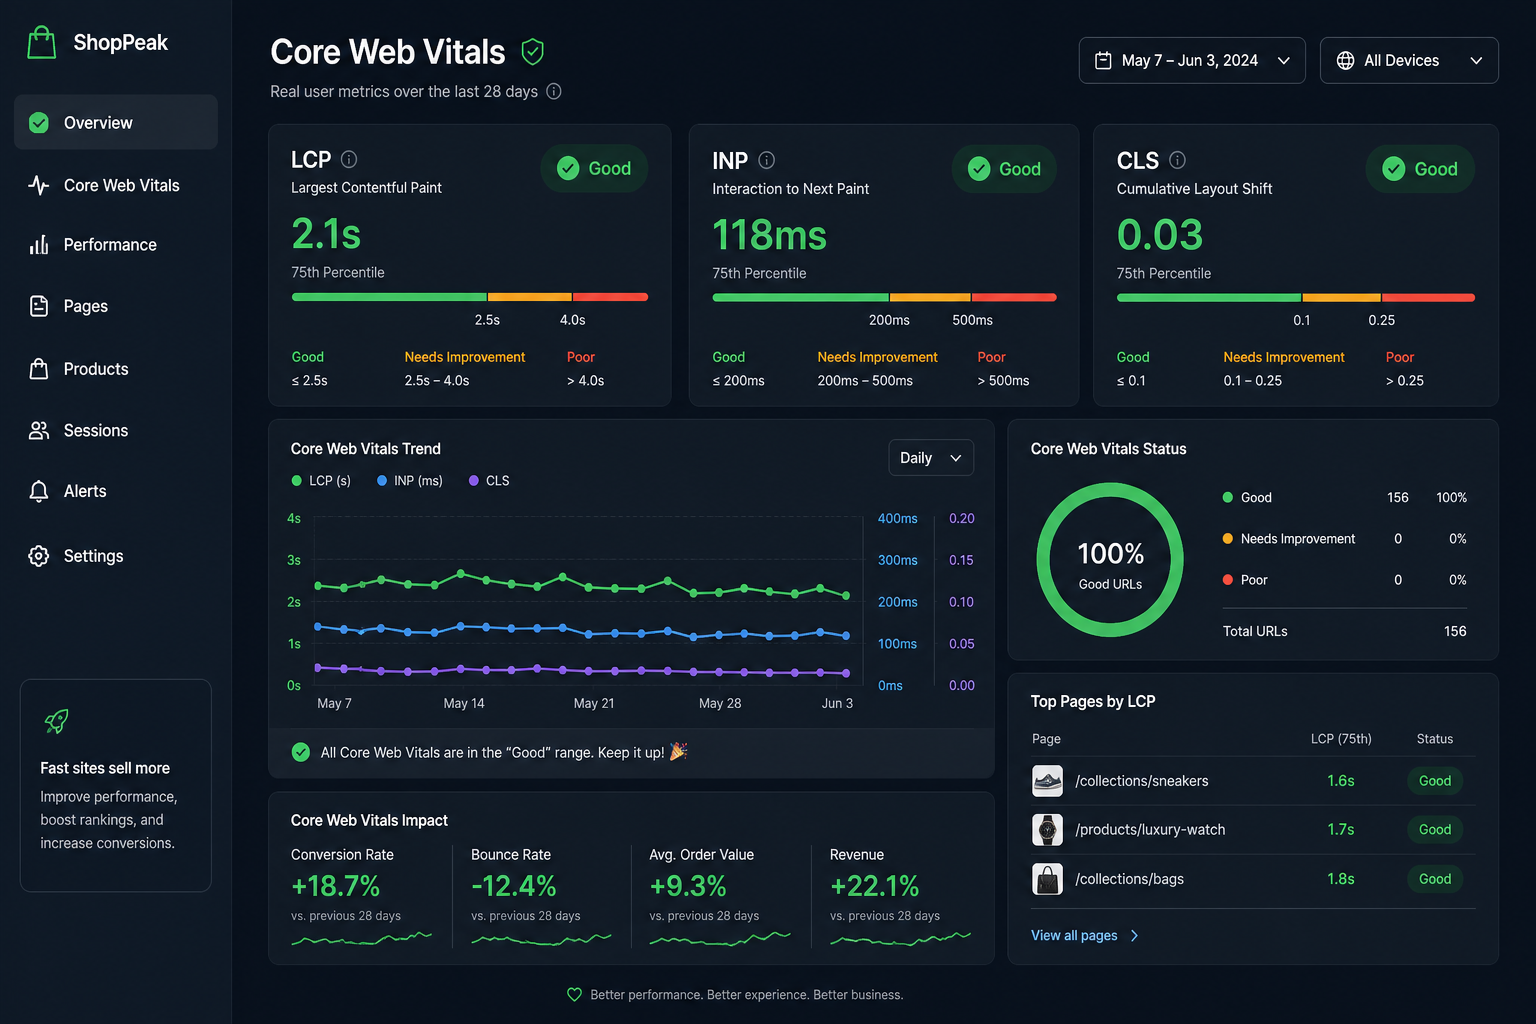
Task: Open the All Devices dropdown
Action: click(1409, 61)
